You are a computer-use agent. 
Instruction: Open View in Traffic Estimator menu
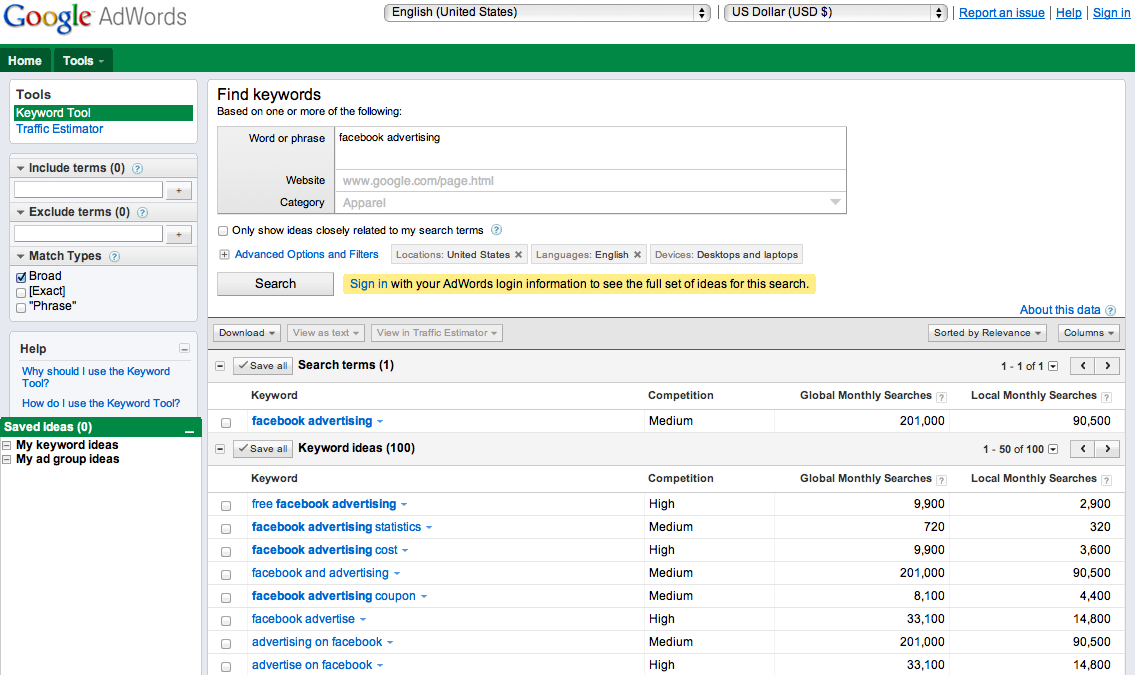436,333
